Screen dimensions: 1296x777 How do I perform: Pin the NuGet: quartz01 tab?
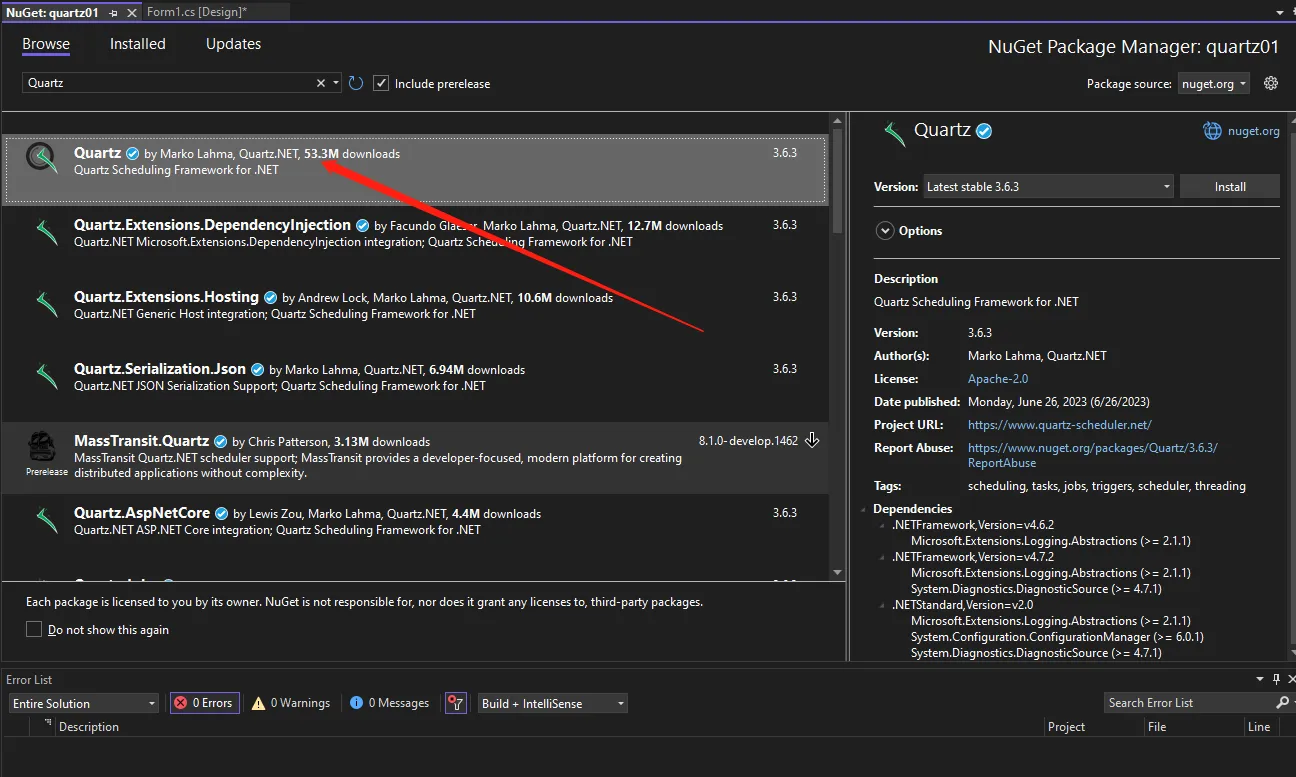(x=114, y=13)
